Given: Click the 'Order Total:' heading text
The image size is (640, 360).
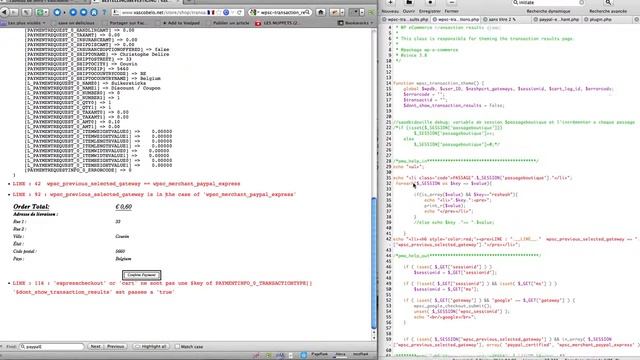Looking at the screenshot, I should [x=31, y=207].
